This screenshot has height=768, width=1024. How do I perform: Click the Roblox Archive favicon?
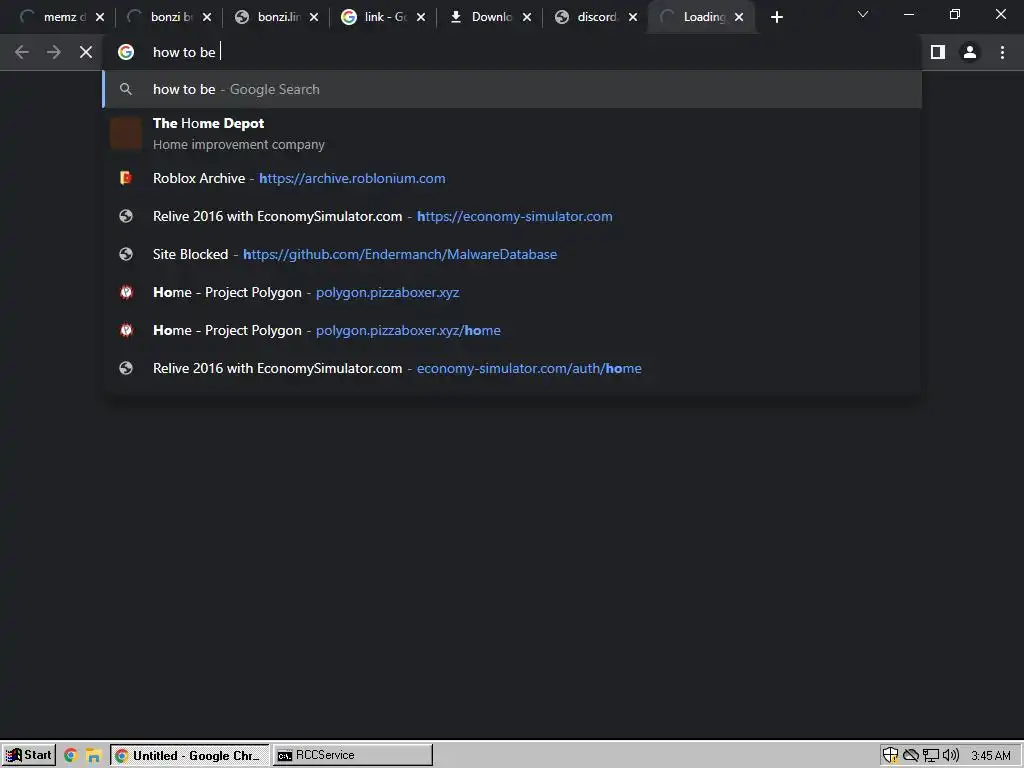pos(126,178)
